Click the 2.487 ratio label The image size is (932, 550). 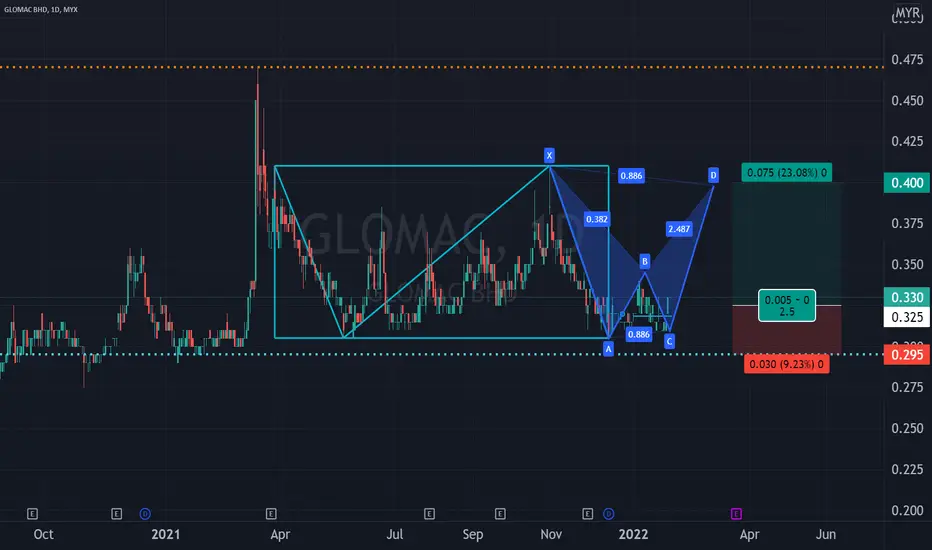679,229
